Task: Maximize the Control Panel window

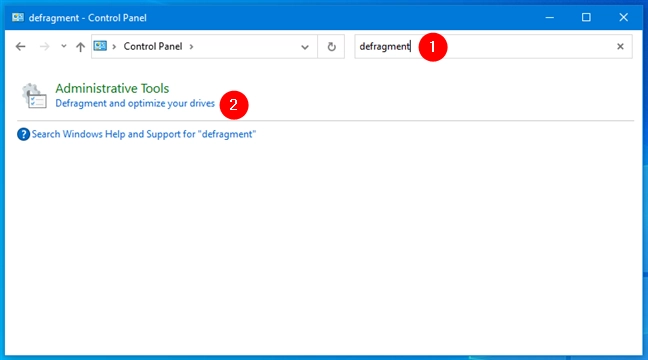Action: click(586, 17)
